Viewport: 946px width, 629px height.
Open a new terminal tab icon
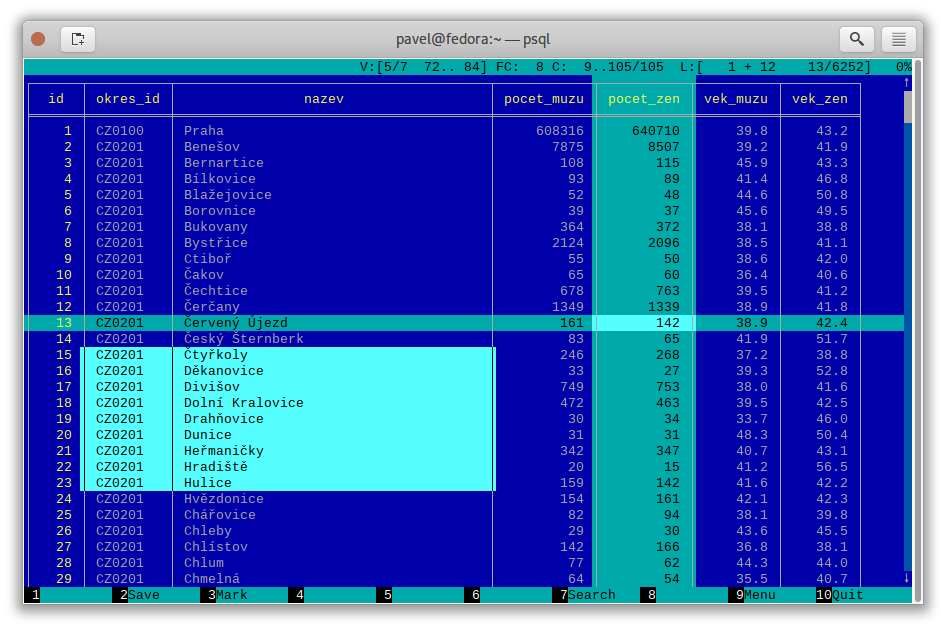point(78,39)
